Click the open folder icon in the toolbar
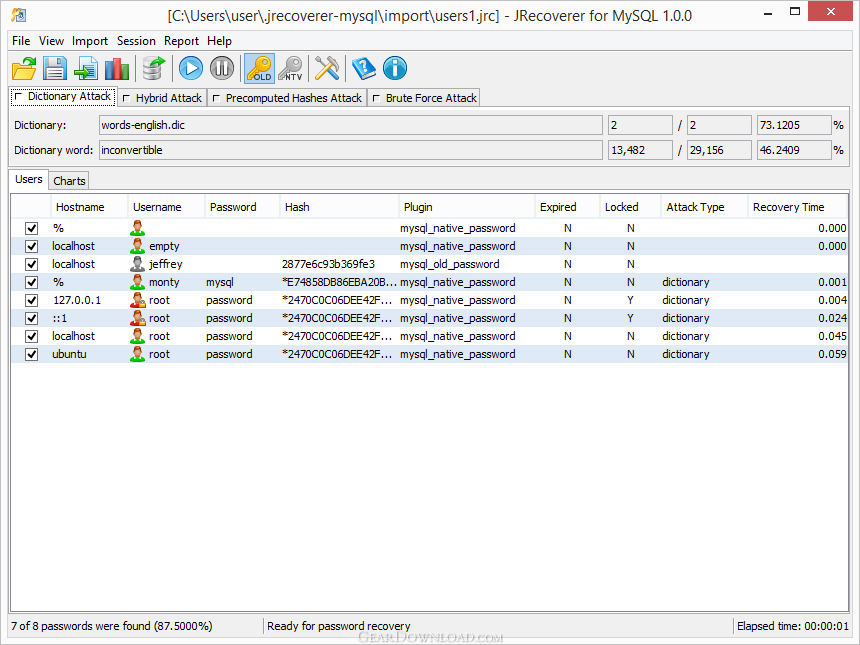This screenshot has height=645, width=860. (24, 69)
